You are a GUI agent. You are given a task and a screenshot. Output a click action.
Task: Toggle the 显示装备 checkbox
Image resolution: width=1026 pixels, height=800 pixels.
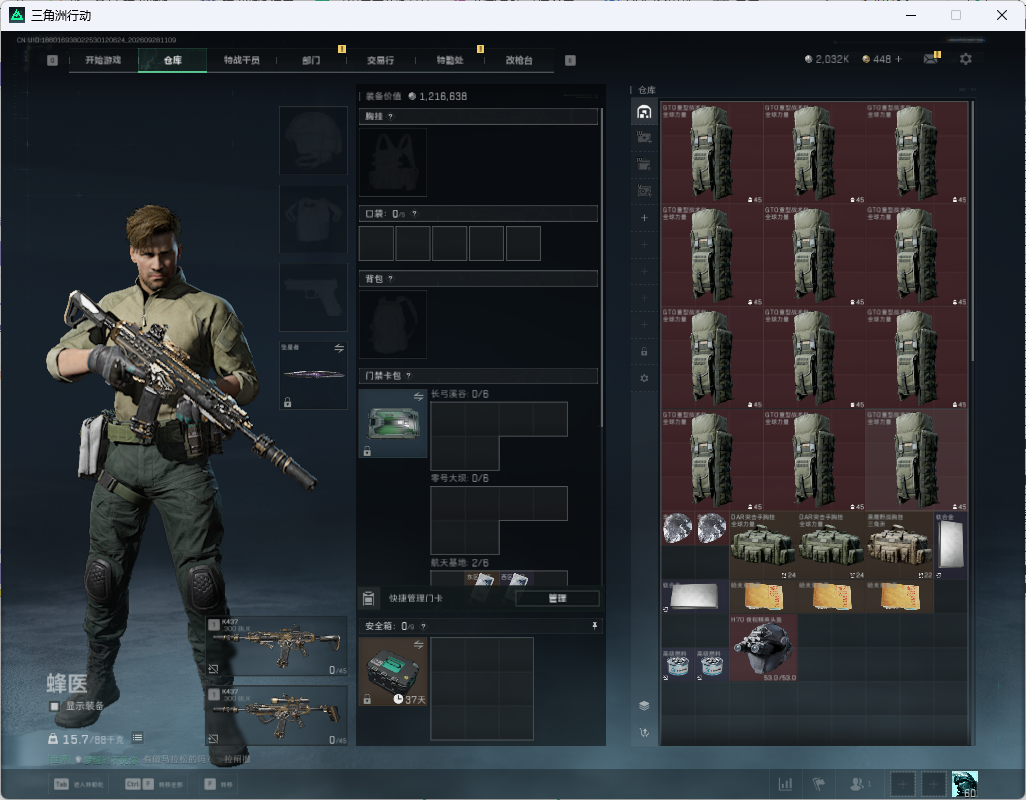(x=54, y=706)
